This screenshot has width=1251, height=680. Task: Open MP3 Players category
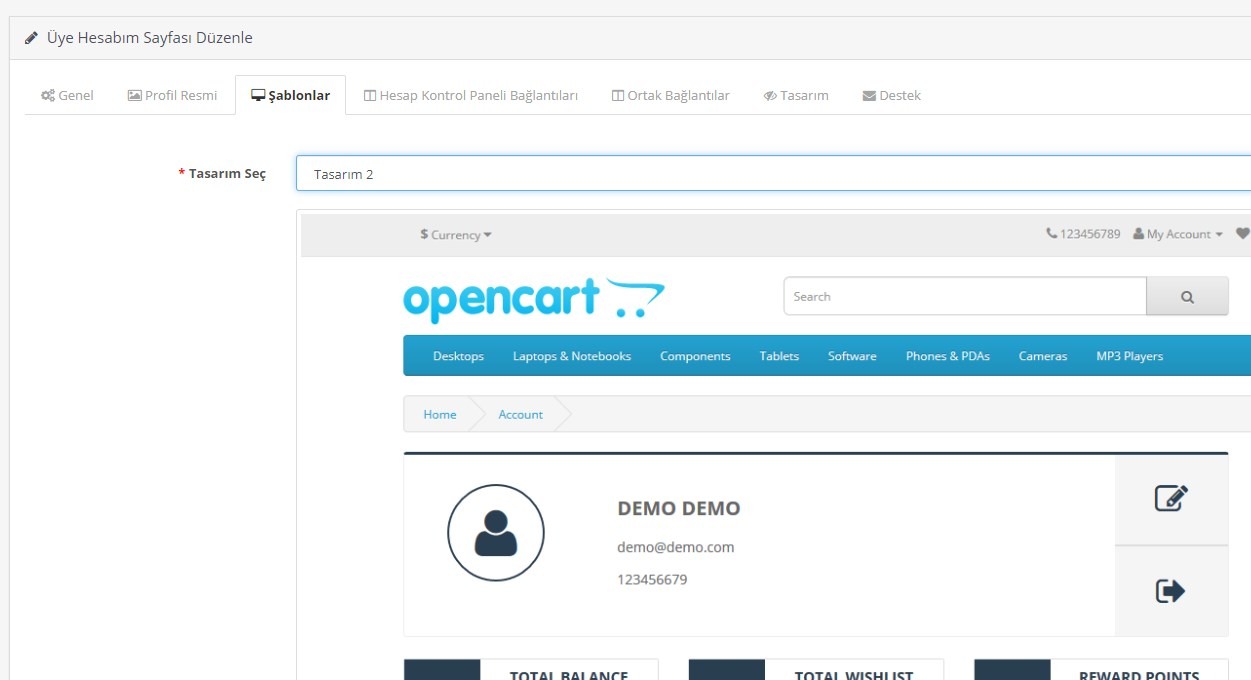click(1130, 356)
